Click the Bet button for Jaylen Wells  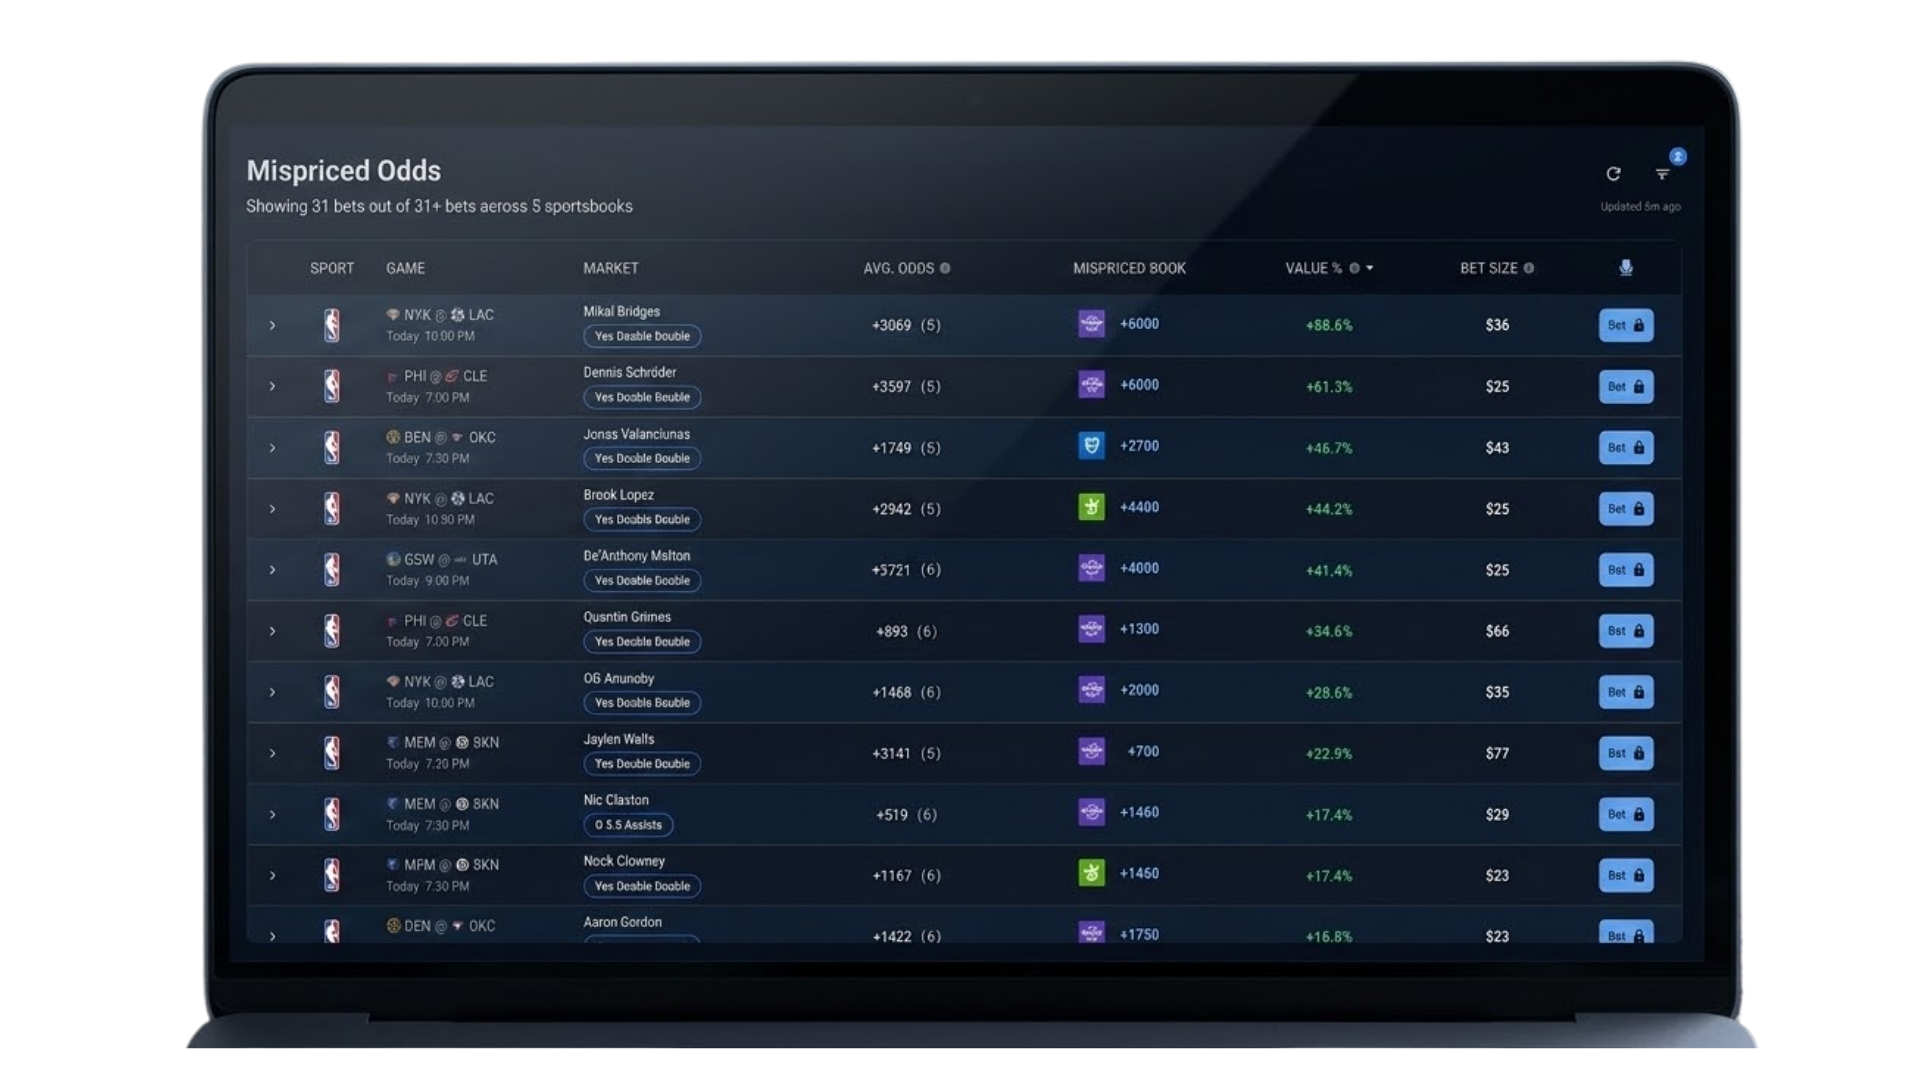pyautogui.click(x=1626, y=752)
